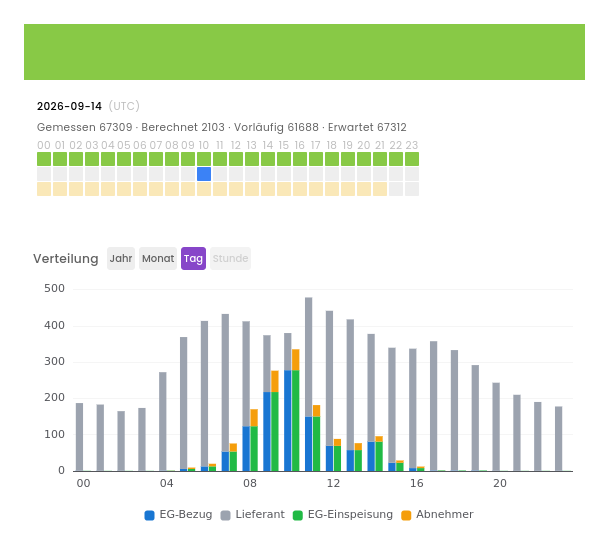Screen dimensions: 609x554
Task: Click green measured cell for hour 12
Action: coord(236,159)
